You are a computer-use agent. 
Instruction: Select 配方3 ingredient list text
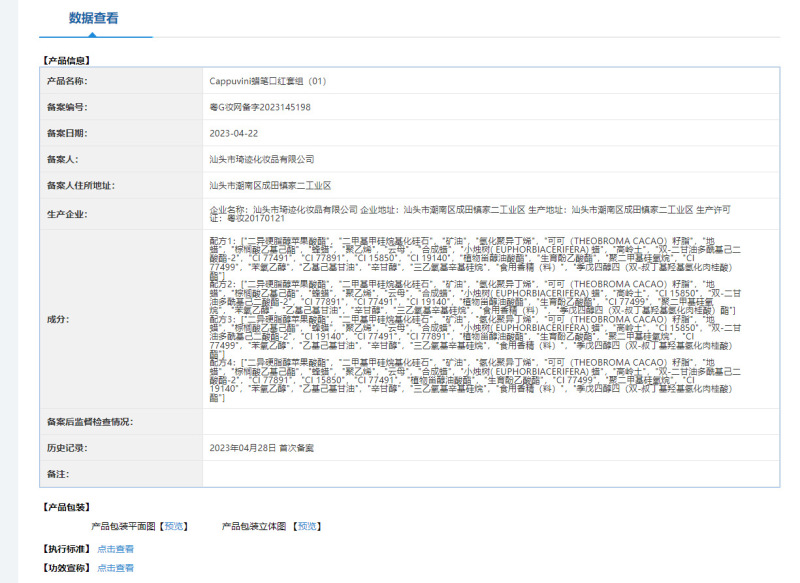click(475, 337)
